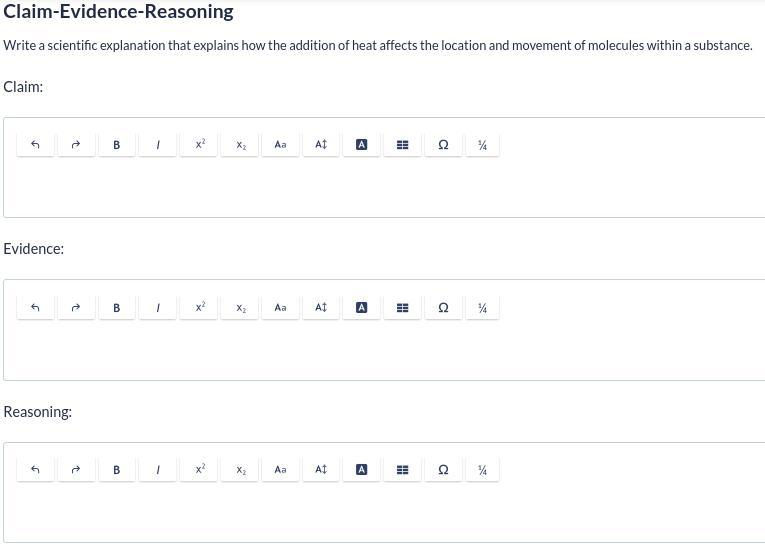Open font size options in Reasoning toolbar
This screenshot has height=546, width=765.
coord(321,470)
